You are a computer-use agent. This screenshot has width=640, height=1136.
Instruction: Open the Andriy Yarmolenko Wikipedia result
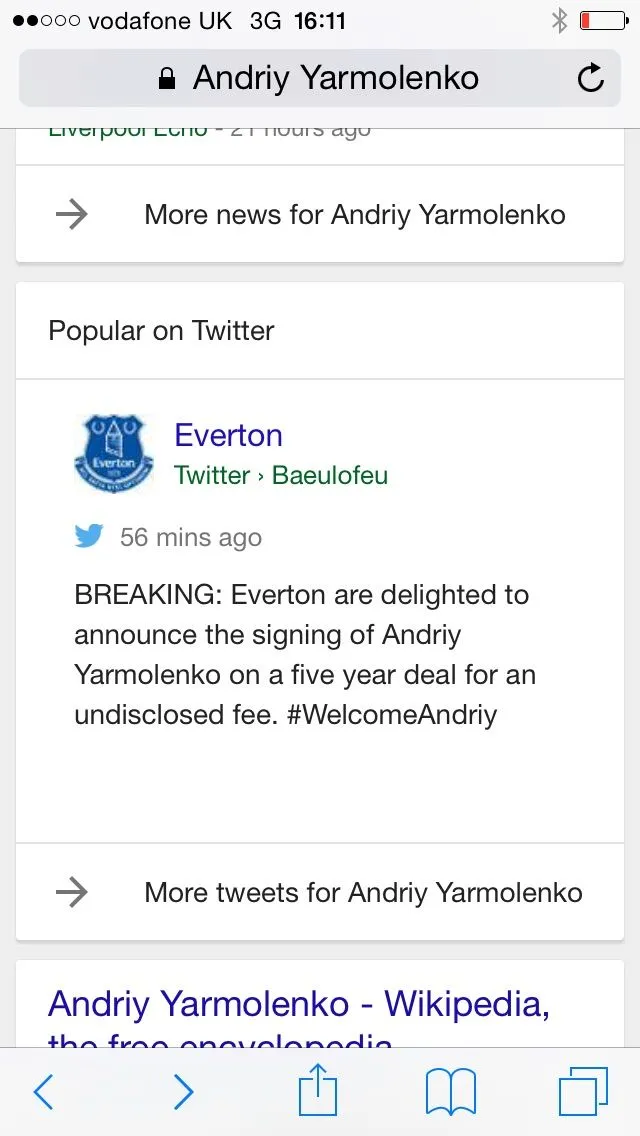(x=299, y=1005)
